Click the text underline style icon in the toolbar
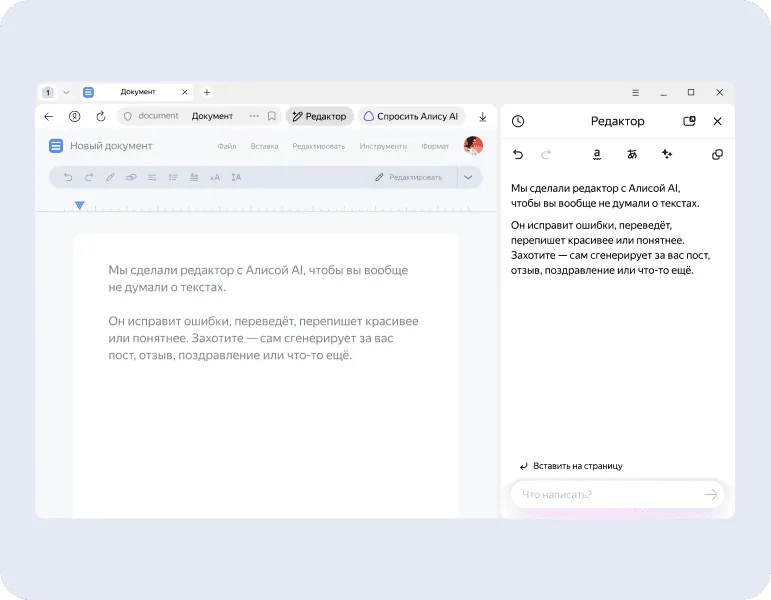This screenshot has width=771, height=600. (x=194, y=177)
